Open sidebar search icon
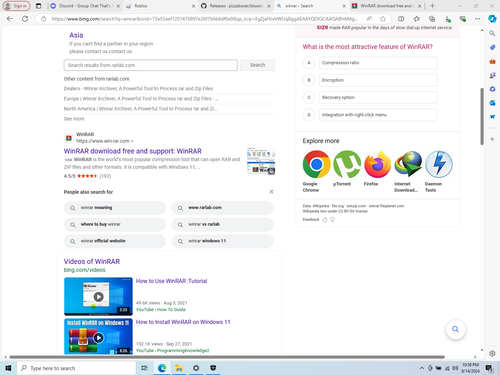Screen dimensions: 500x375 click(x=492, y=33)
